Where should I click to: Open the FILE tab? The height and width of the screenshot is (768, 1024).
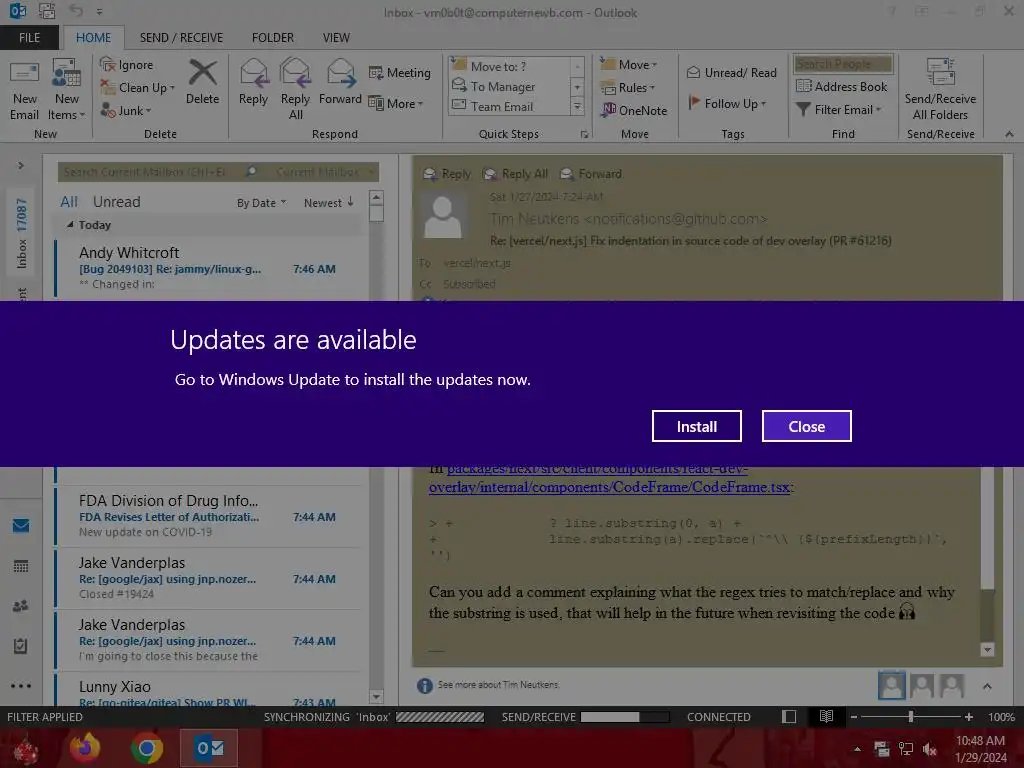pyautogui.click(x=29, y=38)
